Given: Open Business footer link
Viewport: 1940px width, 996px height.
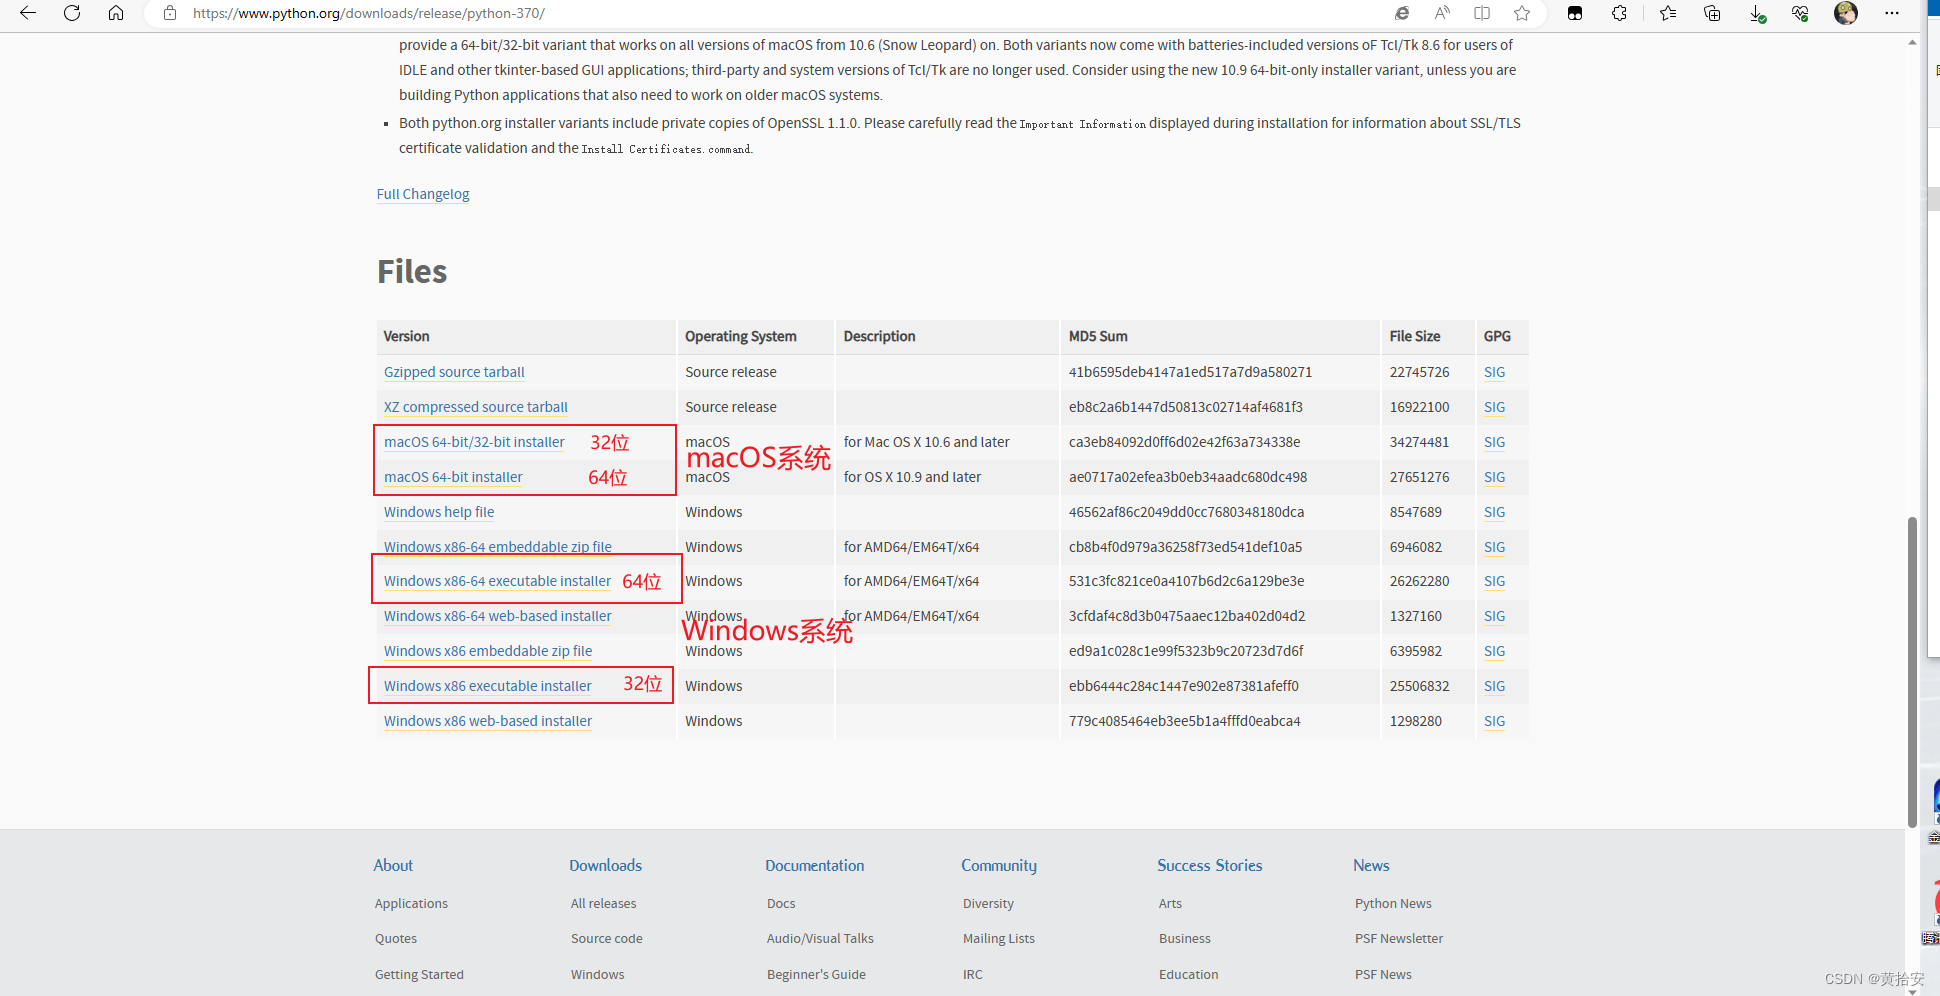Looking at the screenshot, I should (x=1185, y=938).
